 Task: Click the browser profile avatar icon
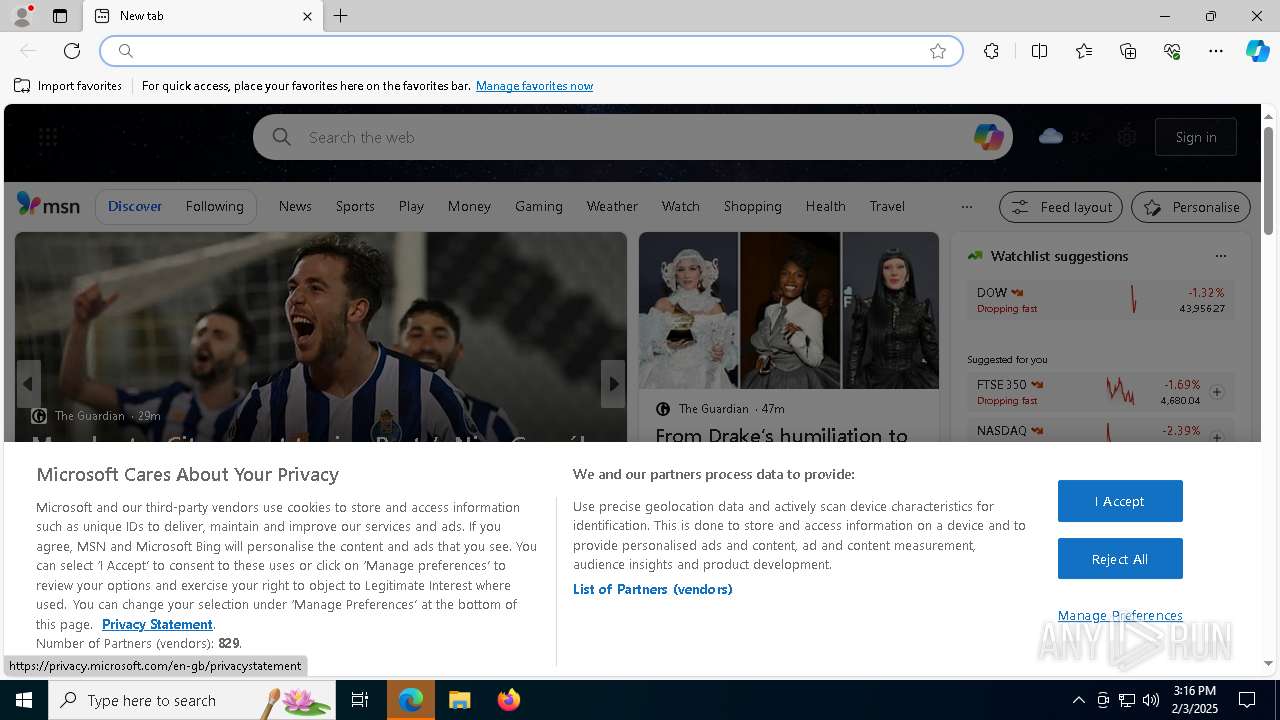21,16
